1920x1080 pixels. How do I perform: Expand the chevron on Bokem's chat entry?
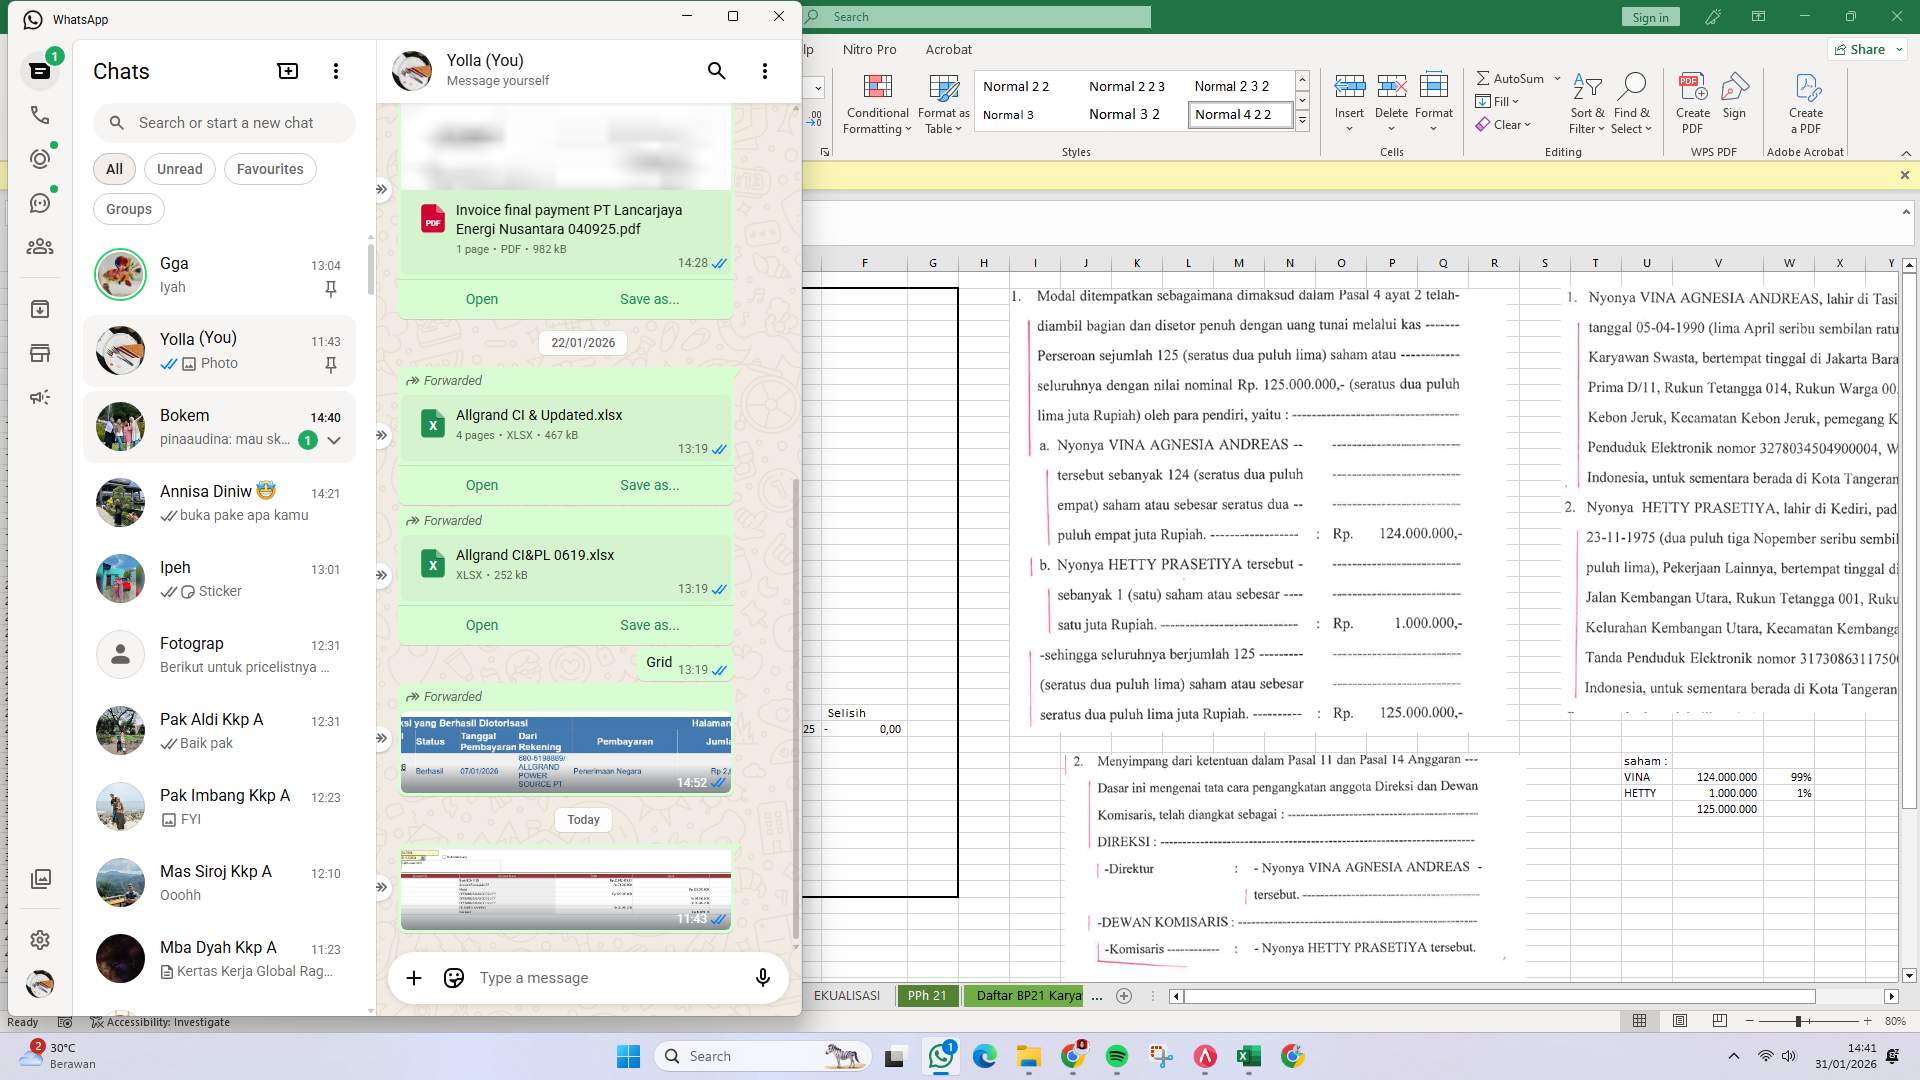coord(335,440)
